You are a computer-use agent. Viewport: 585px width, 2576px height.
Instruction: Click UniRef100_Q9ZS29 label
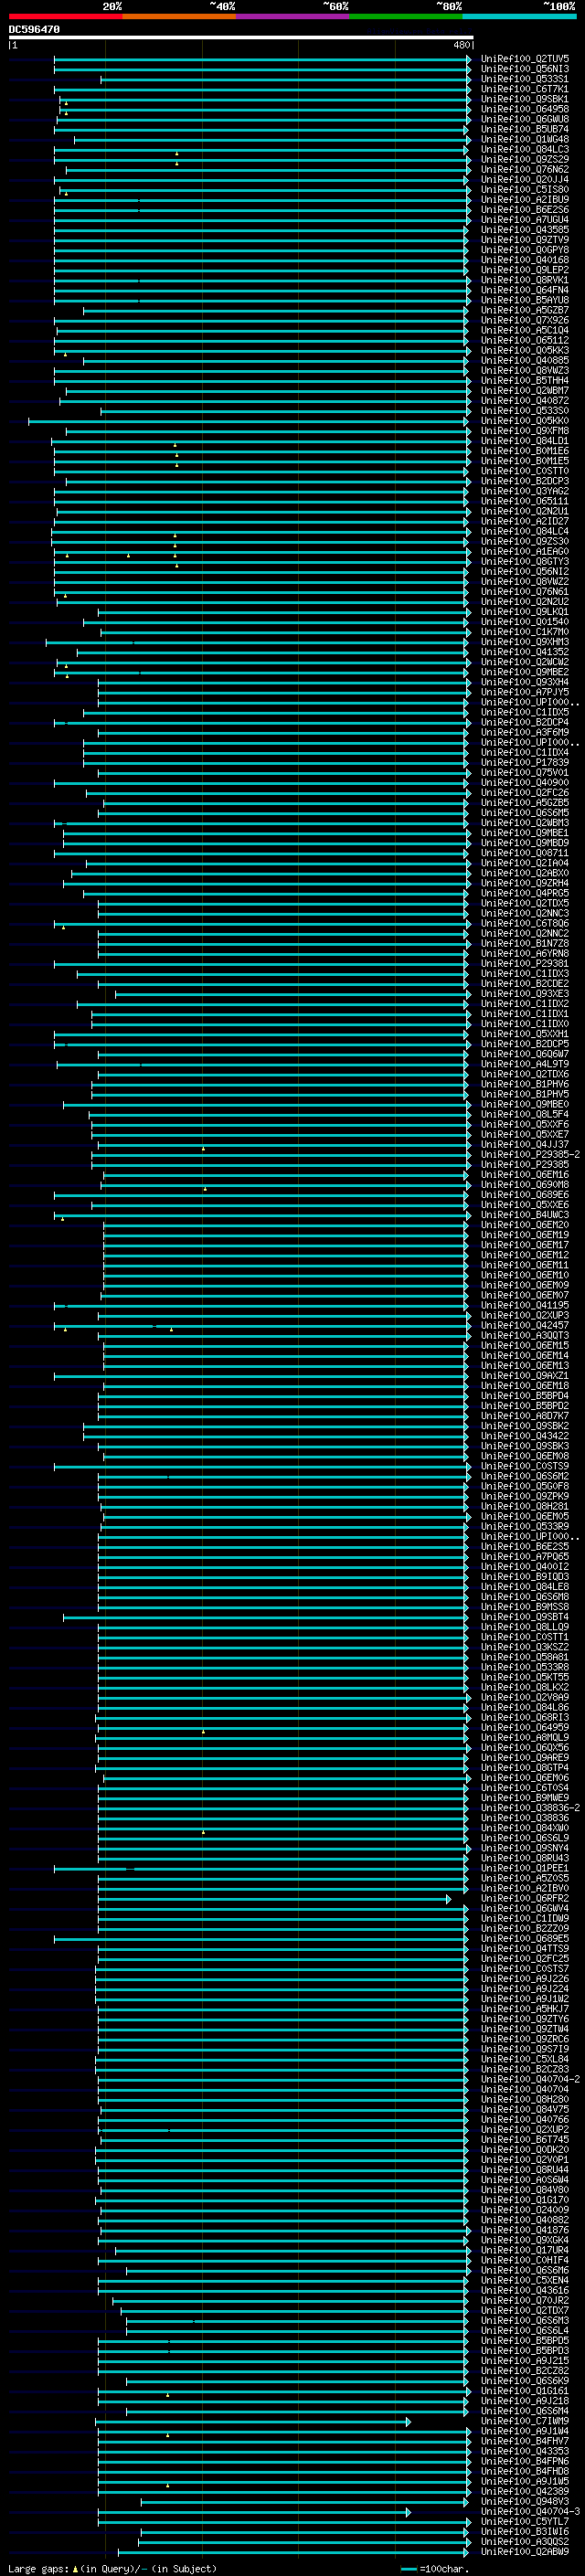coord(524,159)
